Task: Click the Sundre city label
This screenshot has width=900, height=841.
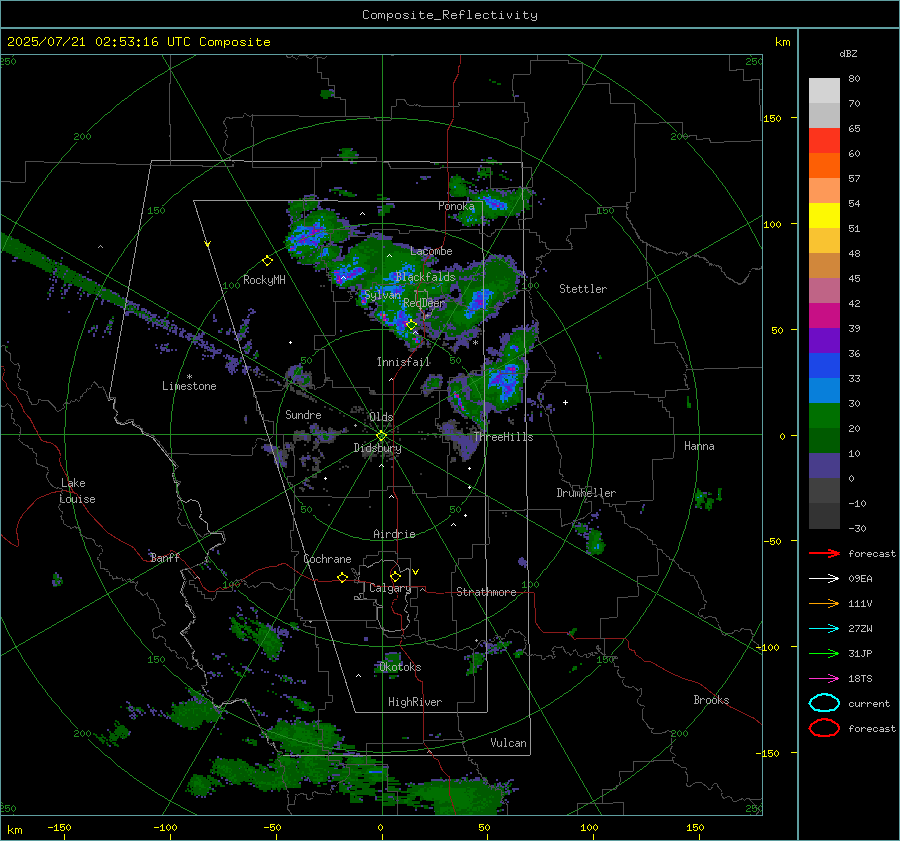Action: coord(303,415)
